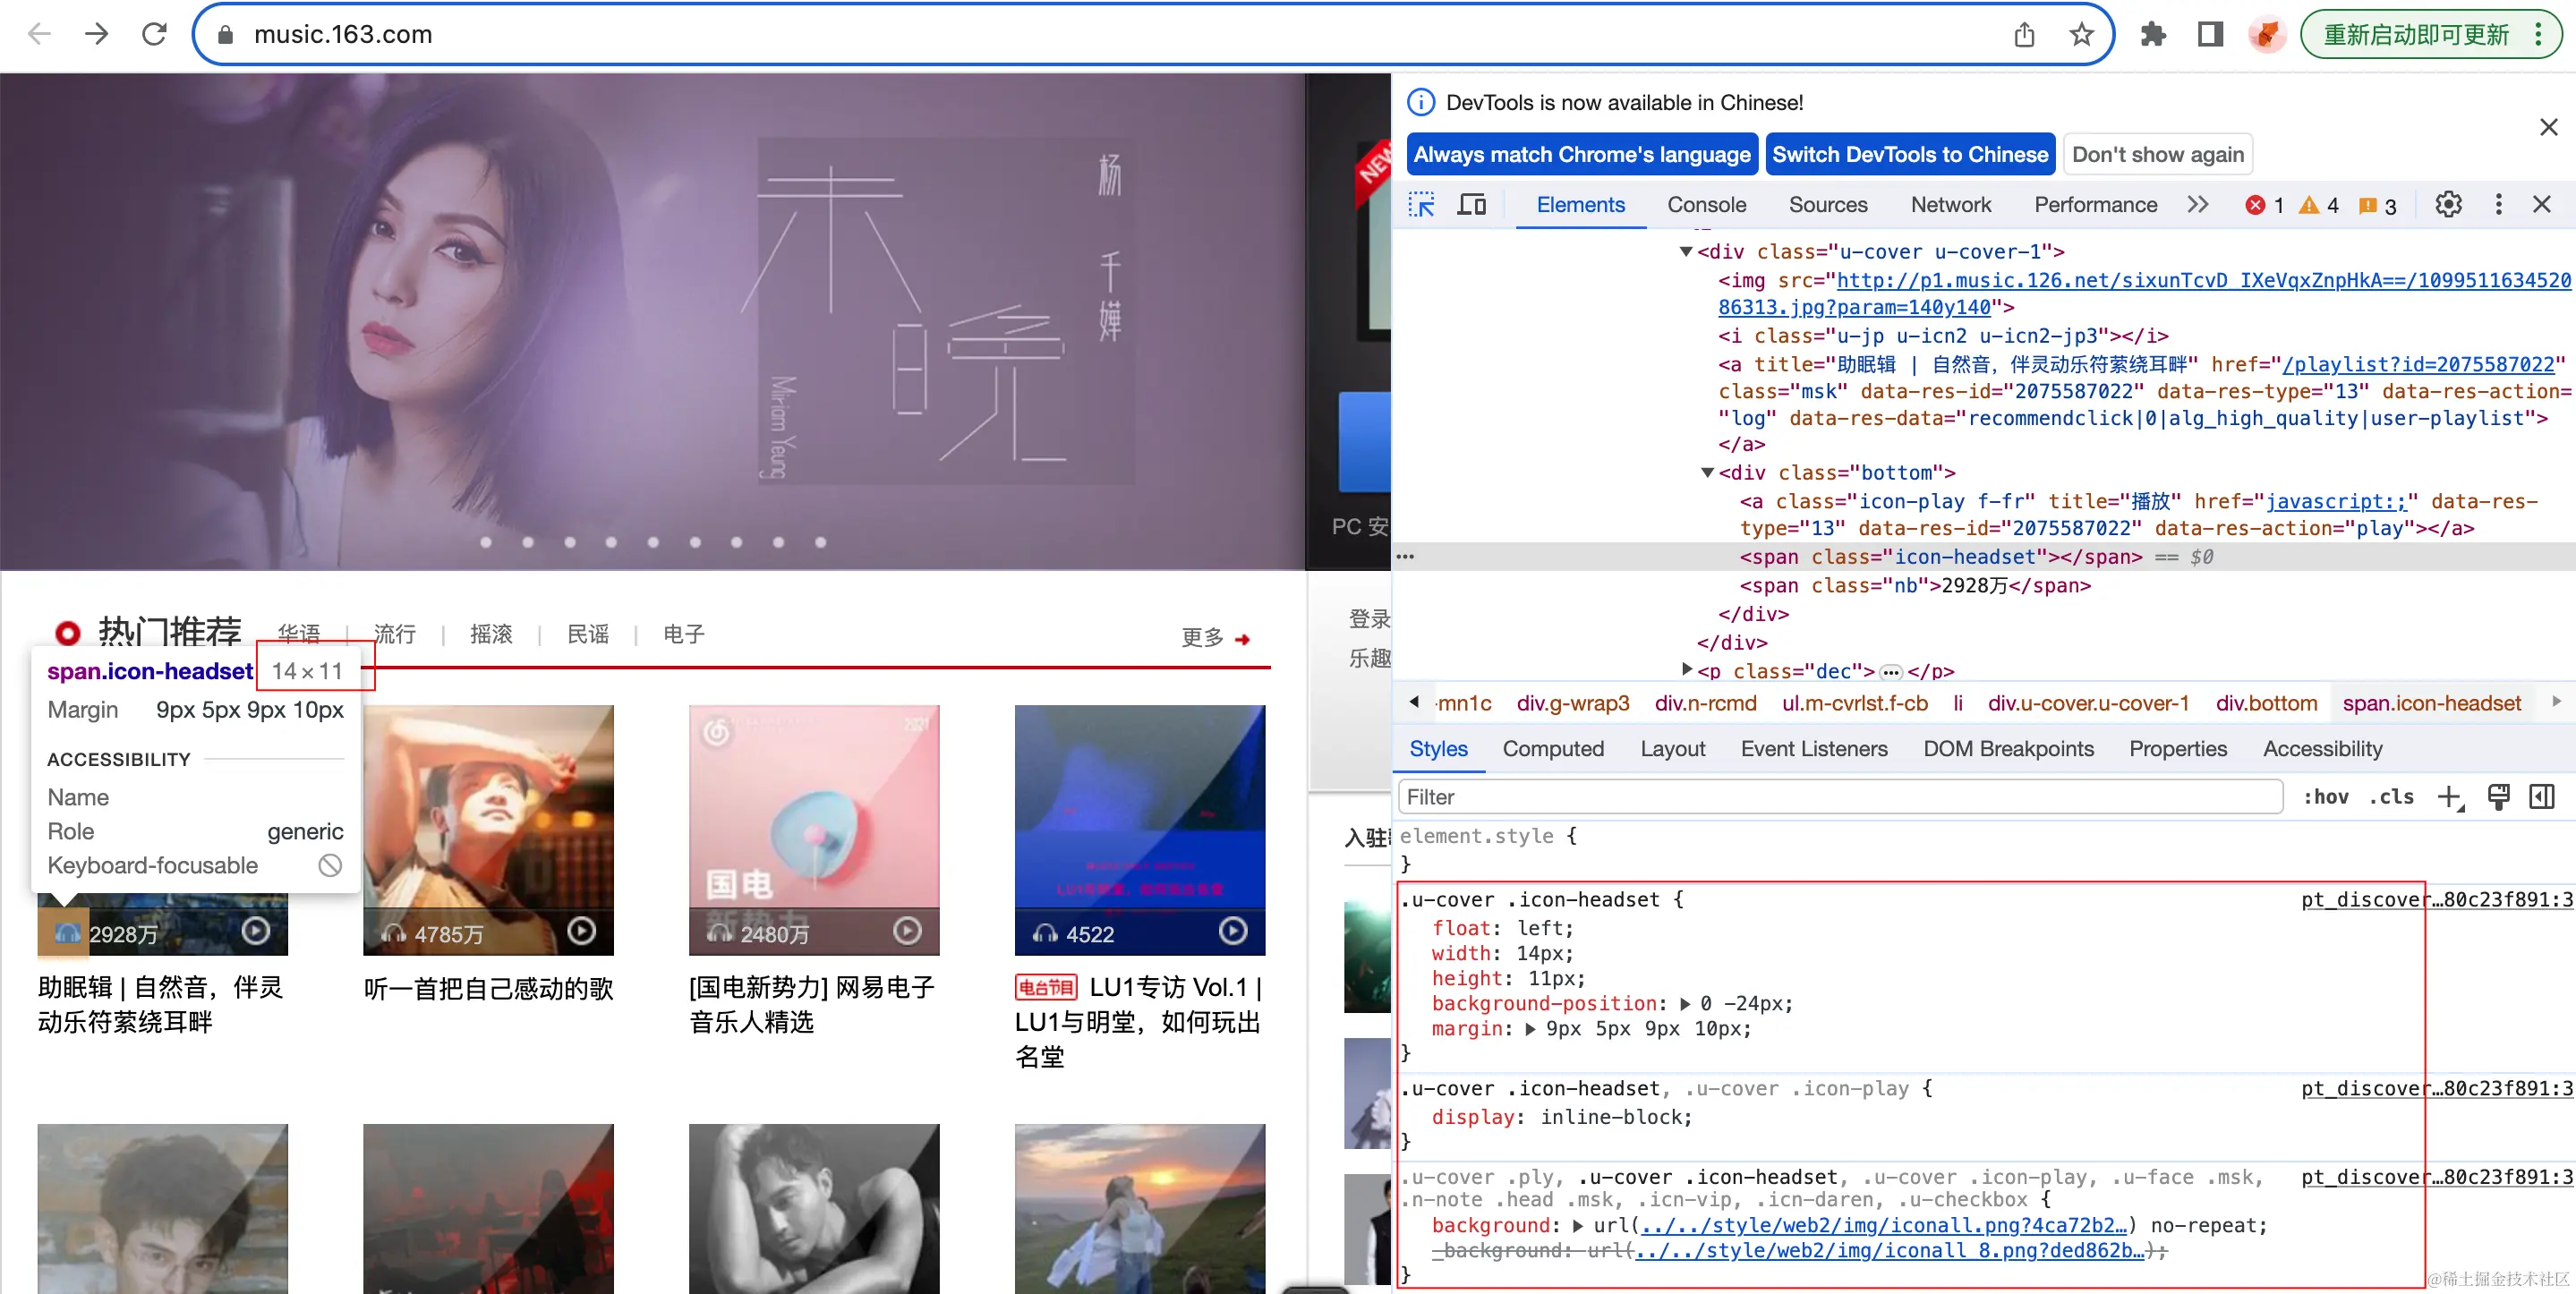Open the Chrome profile avatar

2267,35
